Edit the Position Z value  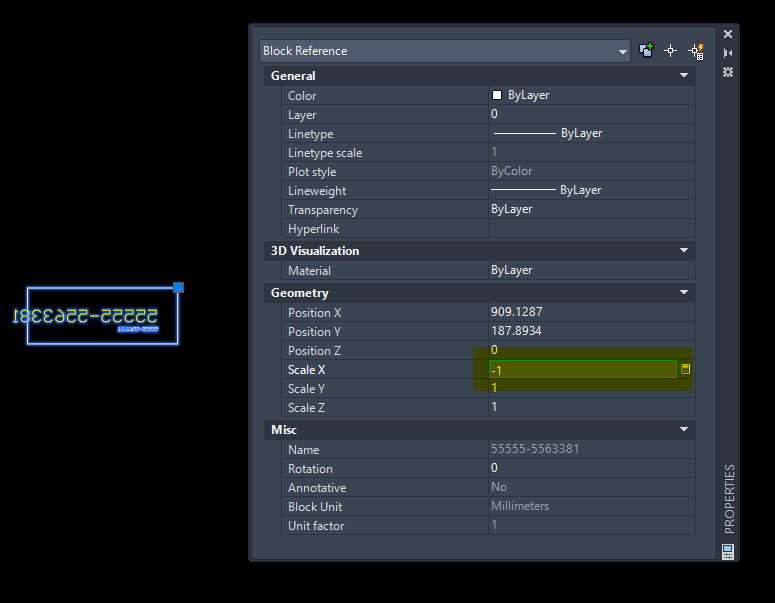point(592,350)
